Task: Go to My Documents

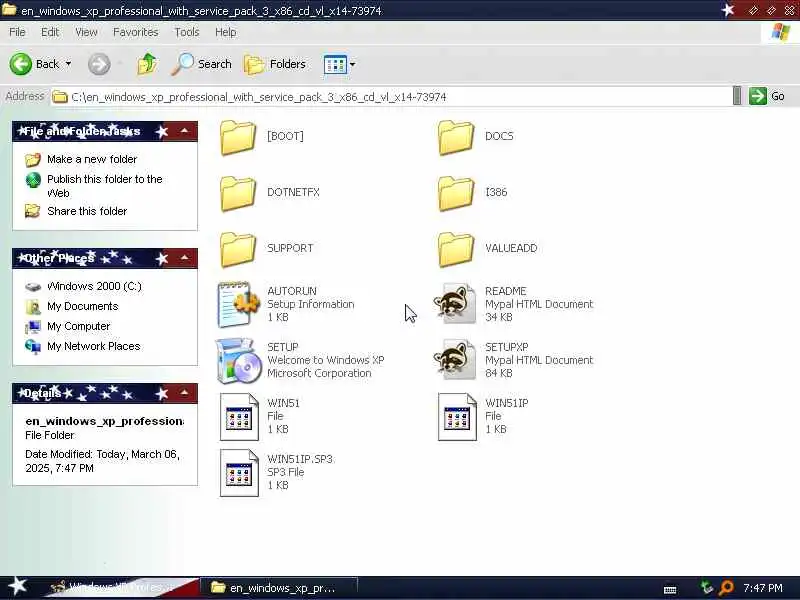Action: point(83,306)
